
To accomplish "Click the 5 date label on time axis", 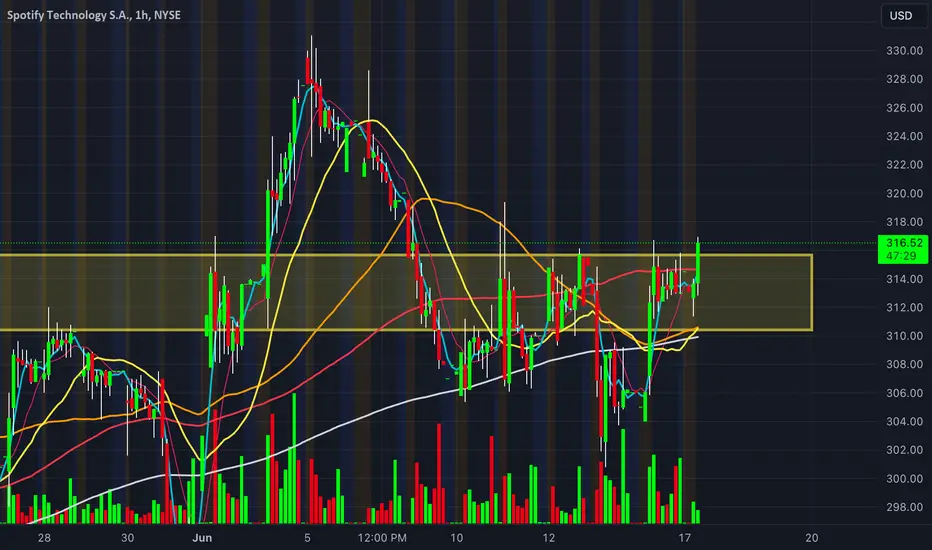I will coord(307,538).
